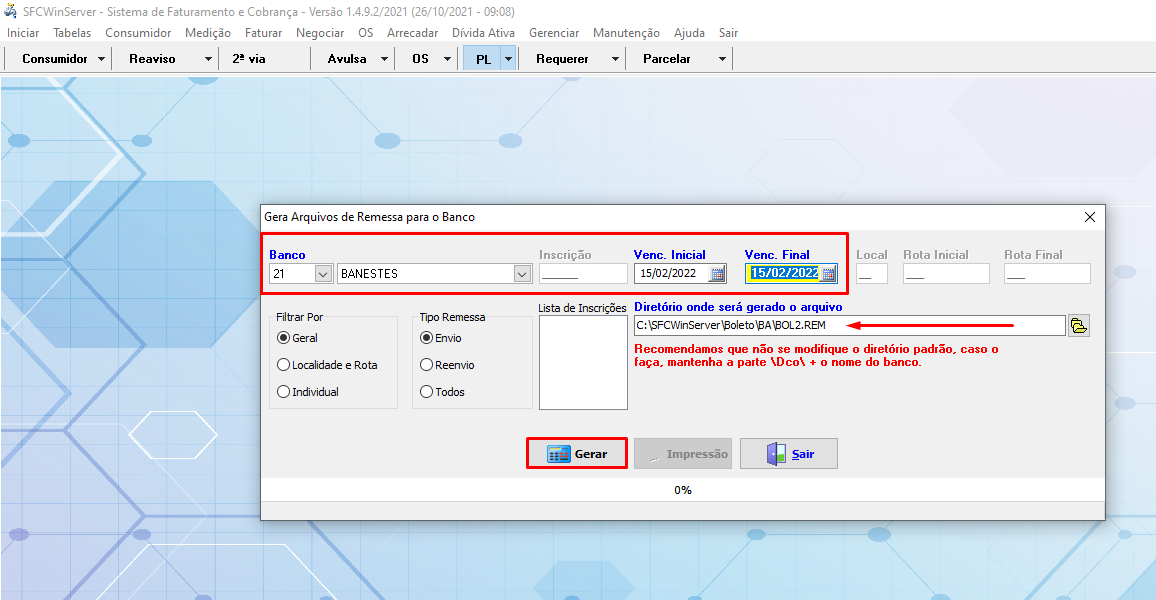The height and width of the screenshot is (600, 1156).
Task: Select the Geral filter radio button
Action: pyautogui.click(x=284, y=339)
